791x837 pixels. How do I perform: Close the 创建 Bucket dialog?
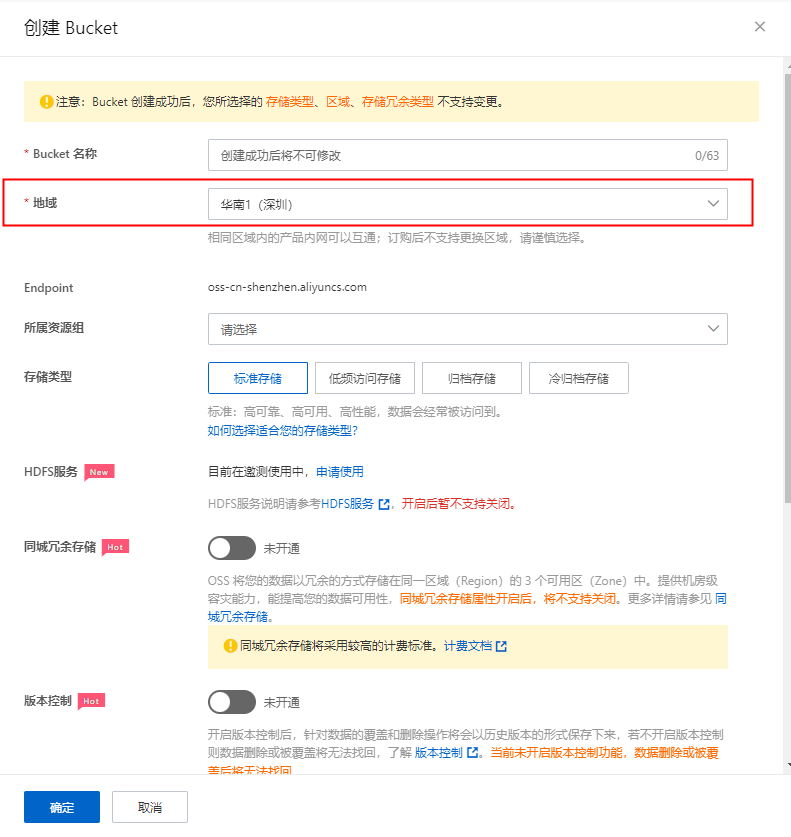pos(760,27)
